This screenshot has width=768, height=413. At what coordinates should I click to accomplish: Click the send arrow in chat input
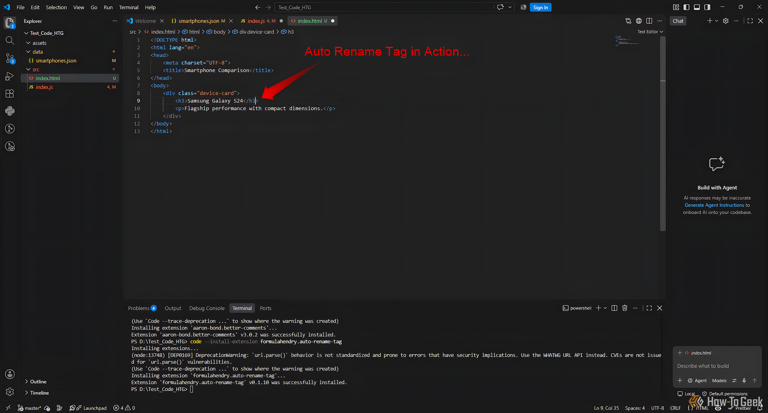pyautogui.click(x=755, y=381)
